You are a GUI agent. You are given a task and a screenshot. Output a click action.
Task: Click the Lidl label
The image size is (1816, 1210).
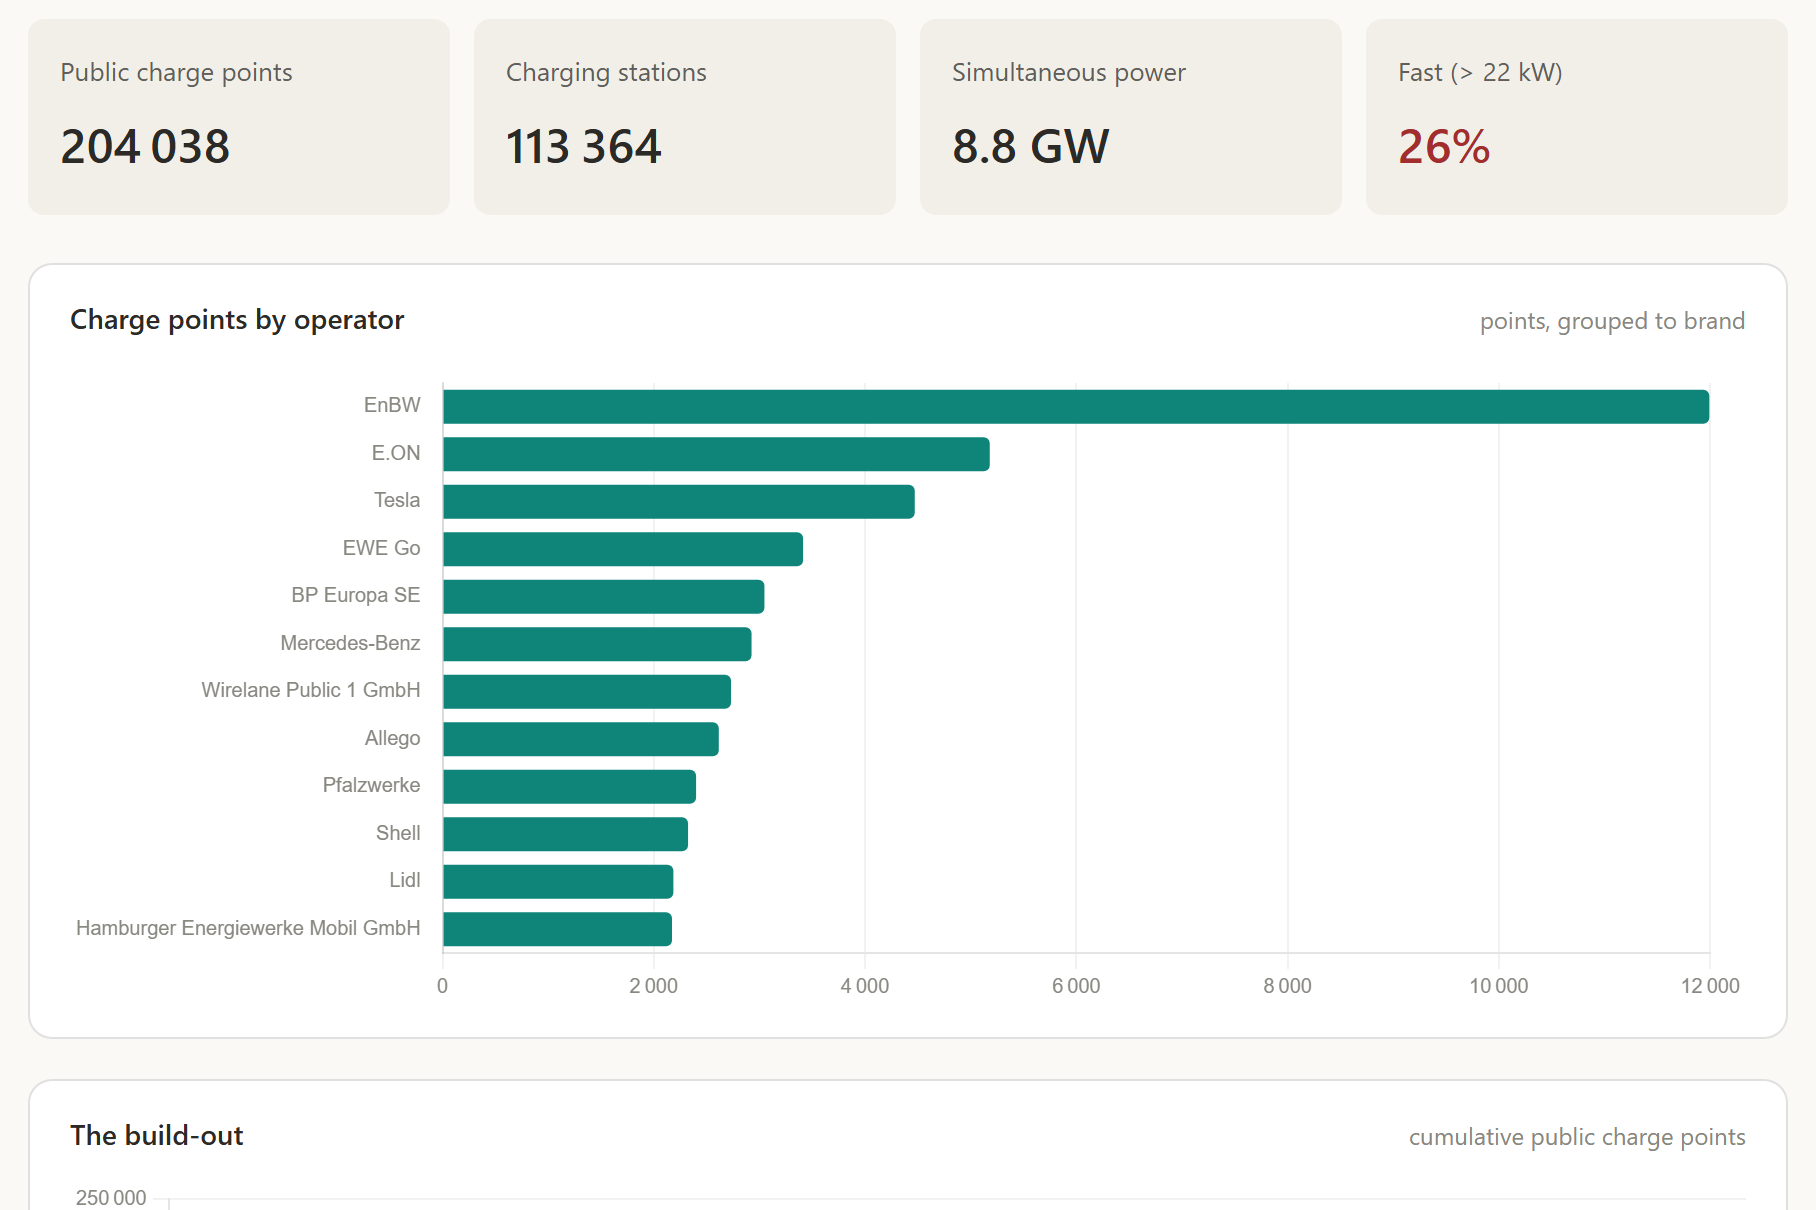click(x=405, y=880)
